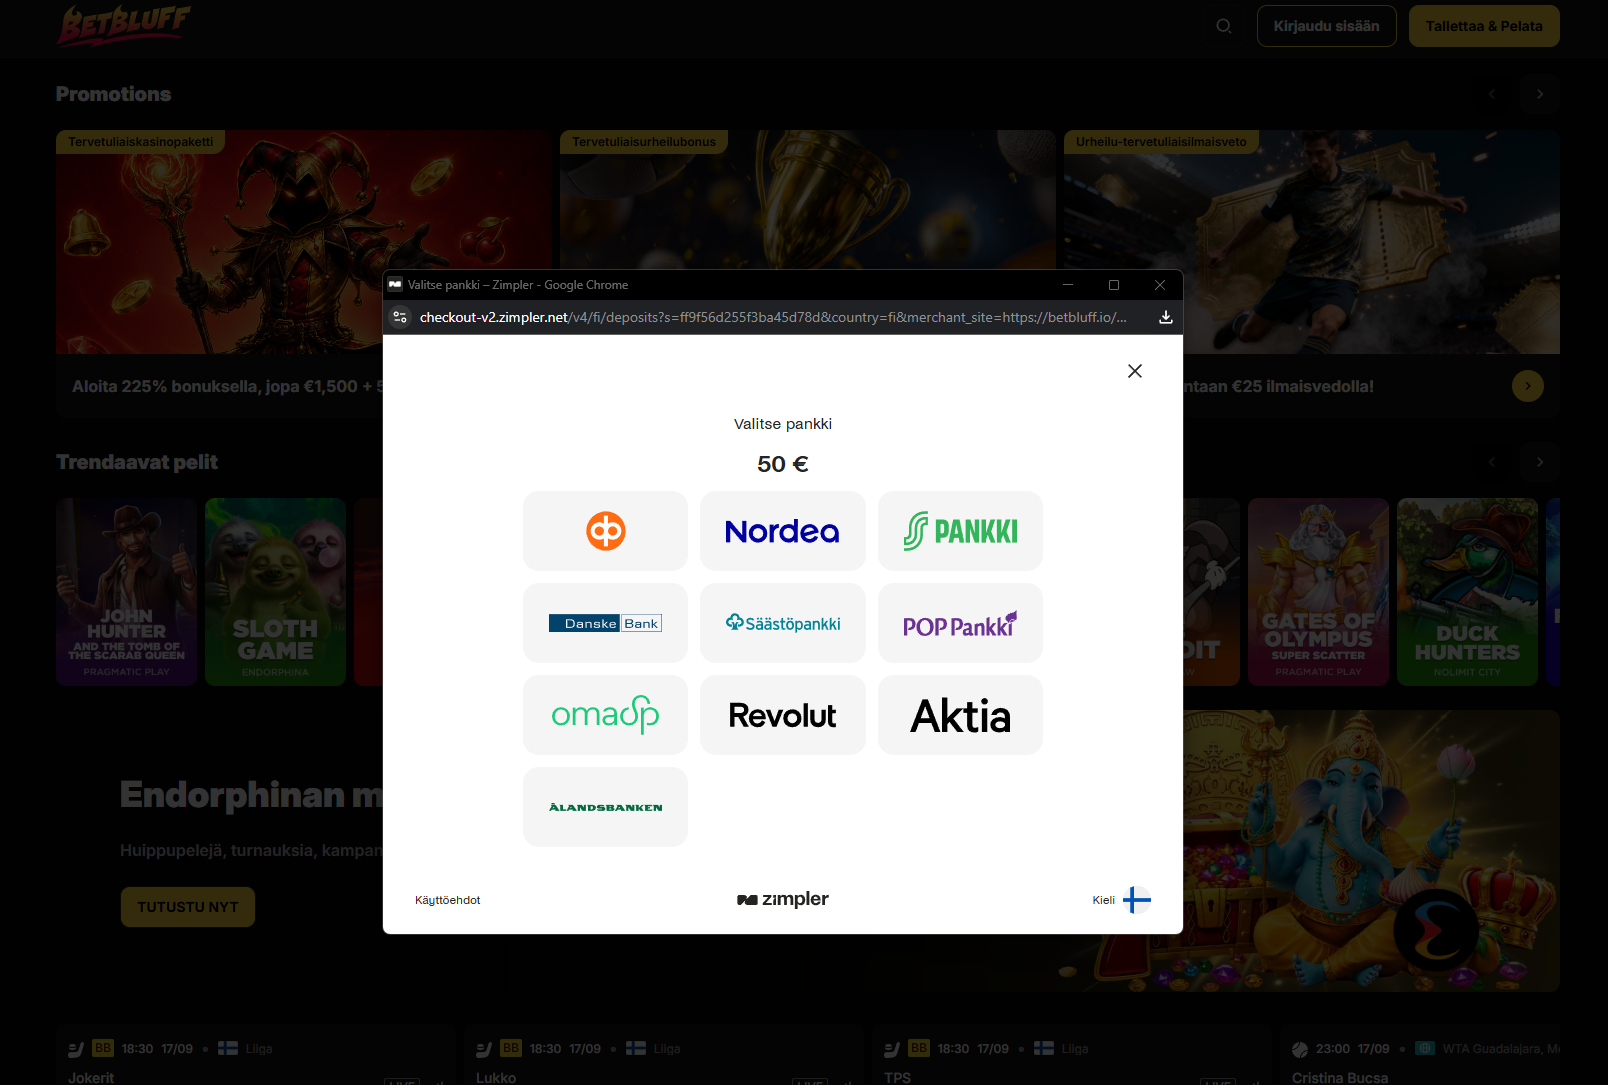Open Sloth Game thumbnail
The height and width of the screenshot is (1085, 1608).
pos(275,592)
